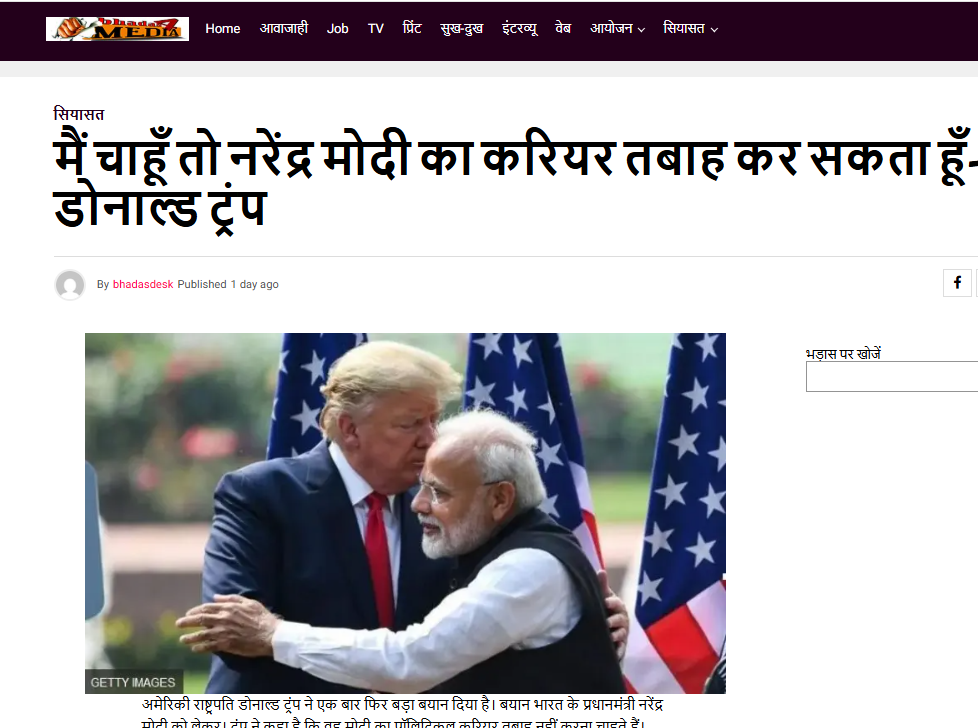Click the author avatar icon
This screenshot has height=728, width=978.
tap(70, 284)
